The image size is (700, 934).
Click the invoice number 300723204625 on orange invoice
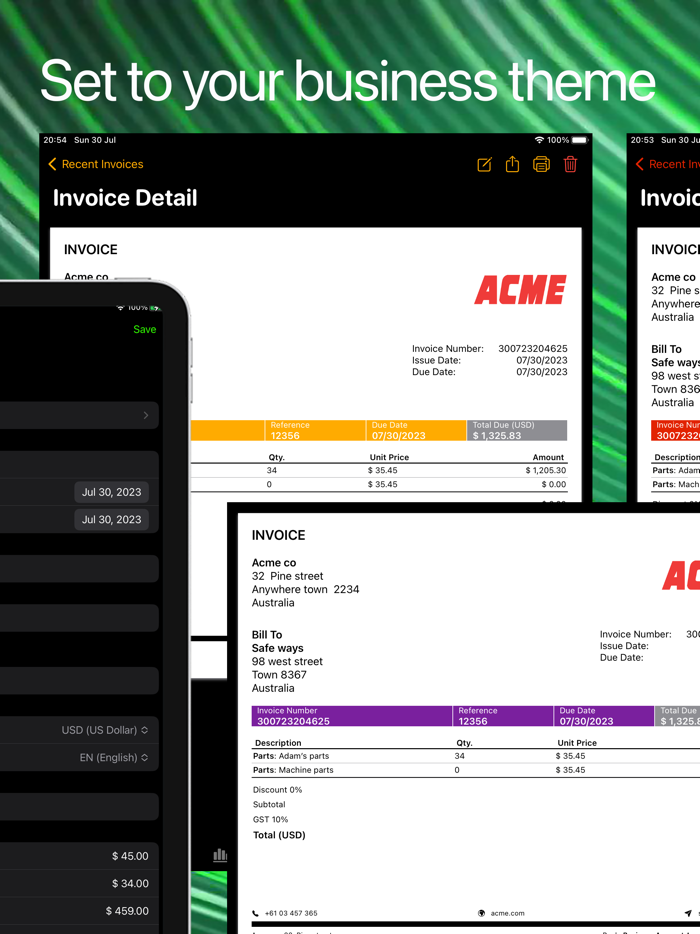(x=533, y=348)
